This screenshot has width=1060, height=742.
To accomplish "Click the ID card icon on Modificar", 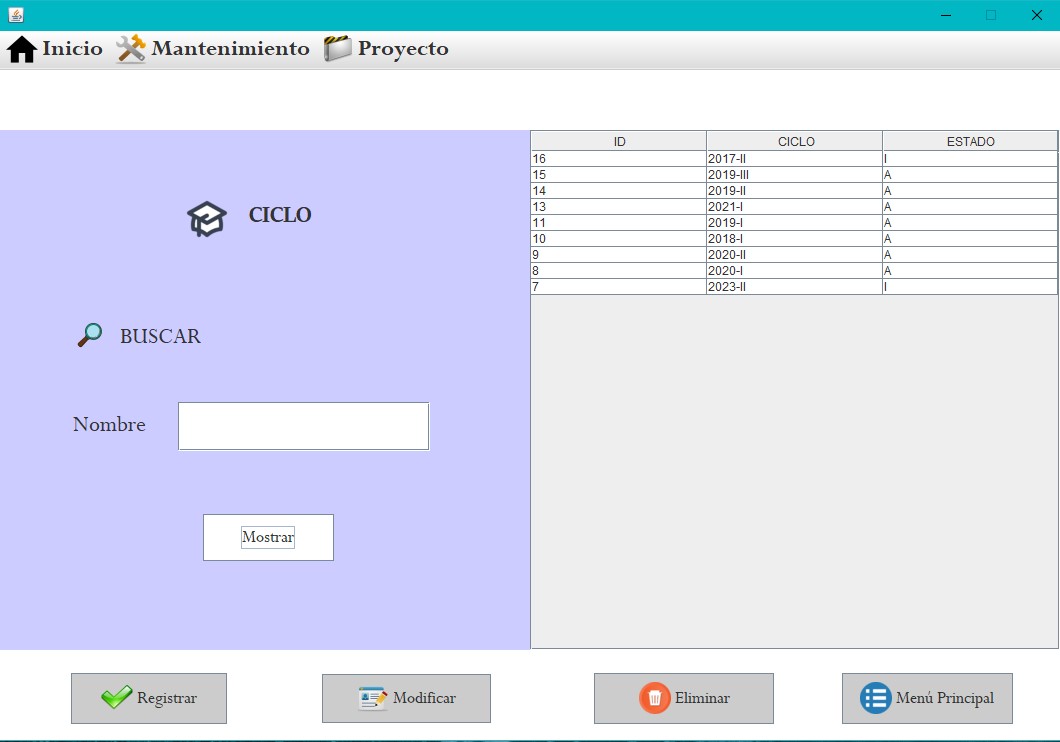I will pyautogui.click(x=372, y=698).
